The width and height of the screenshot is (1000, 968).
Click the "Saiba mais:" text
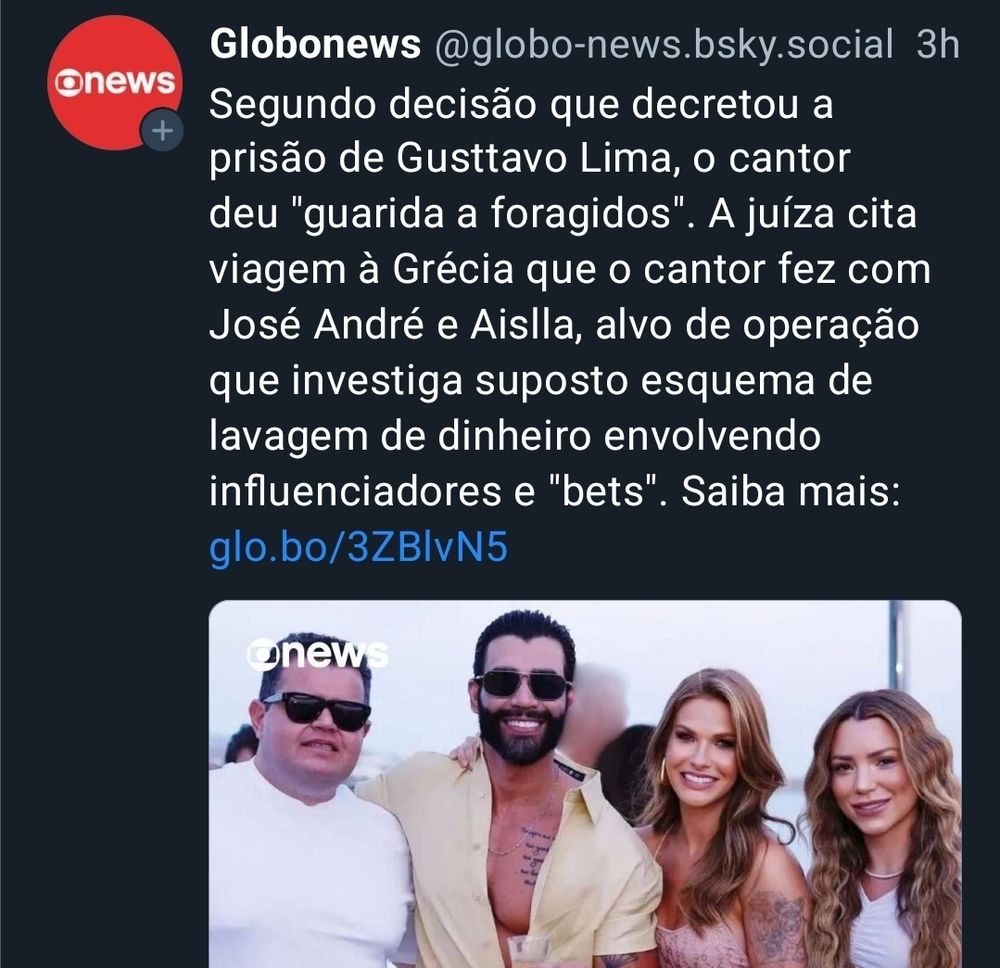pyautogui.click(x=790, y=492)
